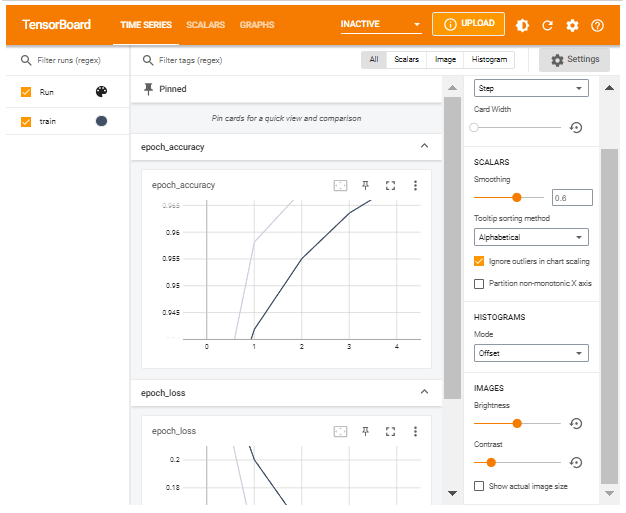Fit epoch_accuracy chart domain to data

point(340,185)
